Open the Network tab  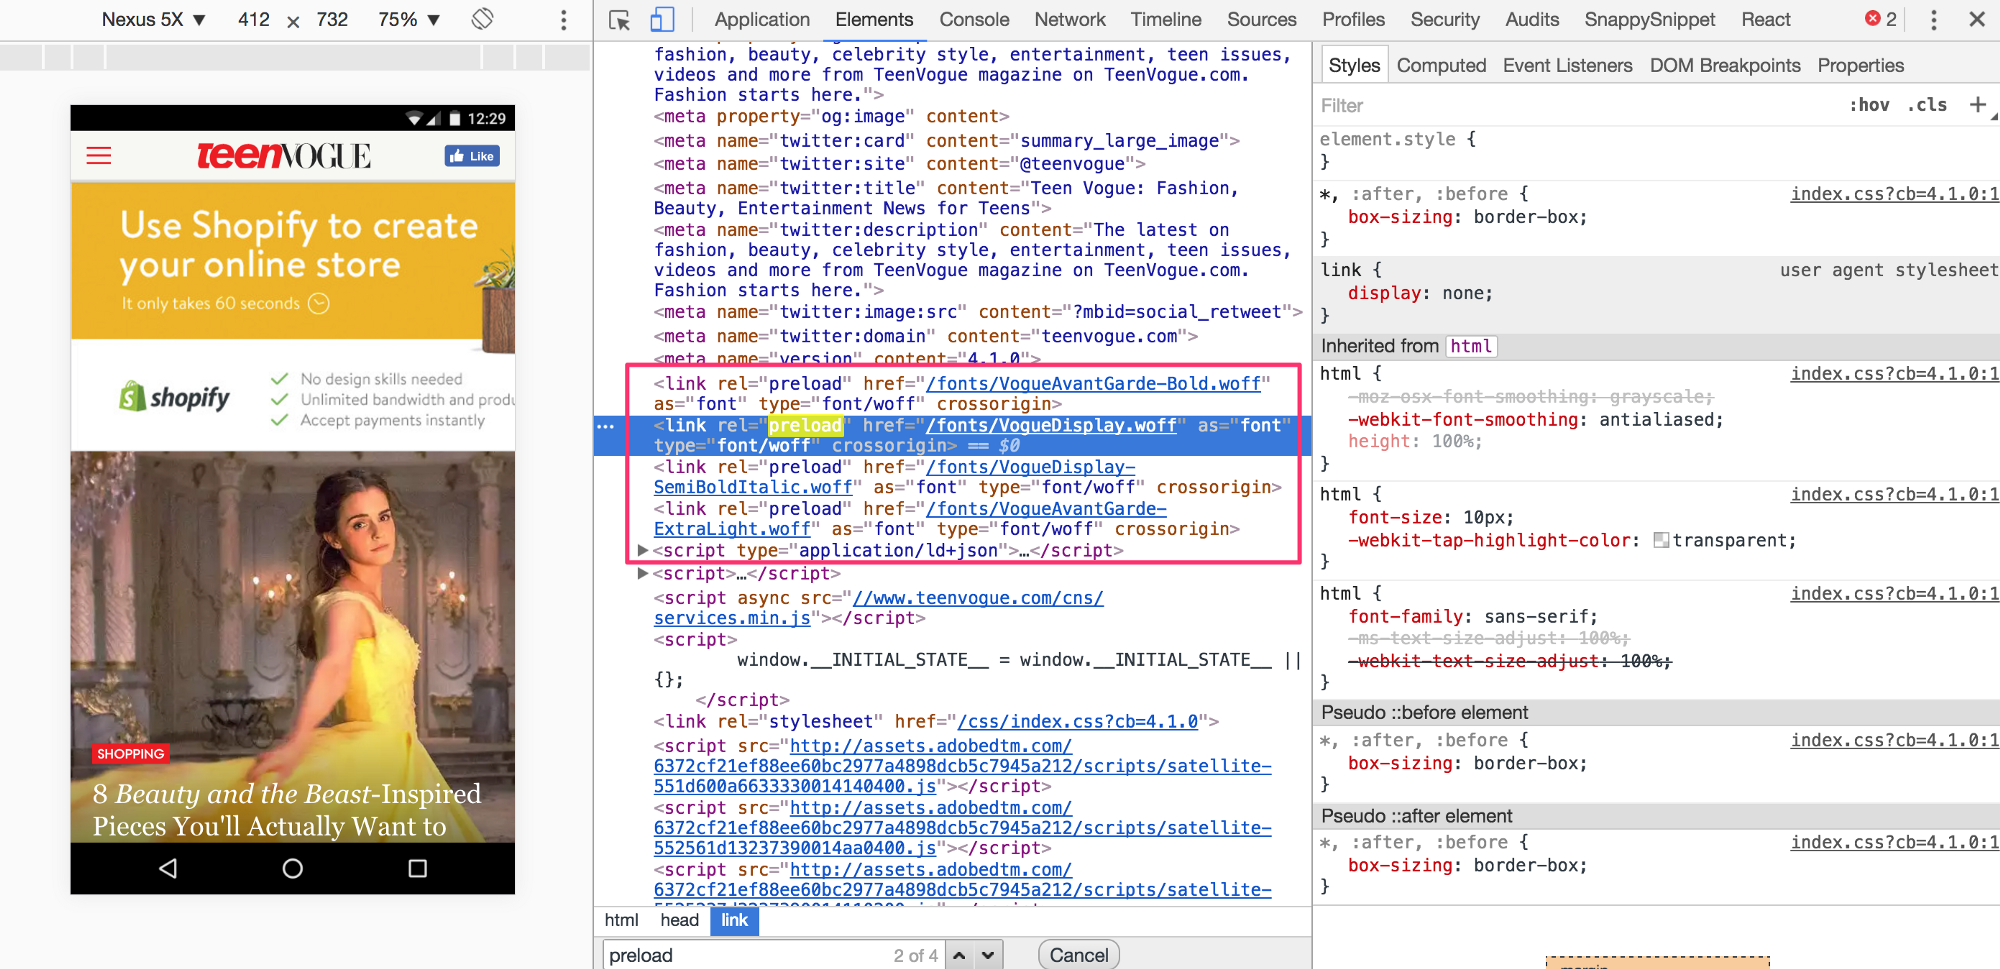click(x=1070, y=20)
